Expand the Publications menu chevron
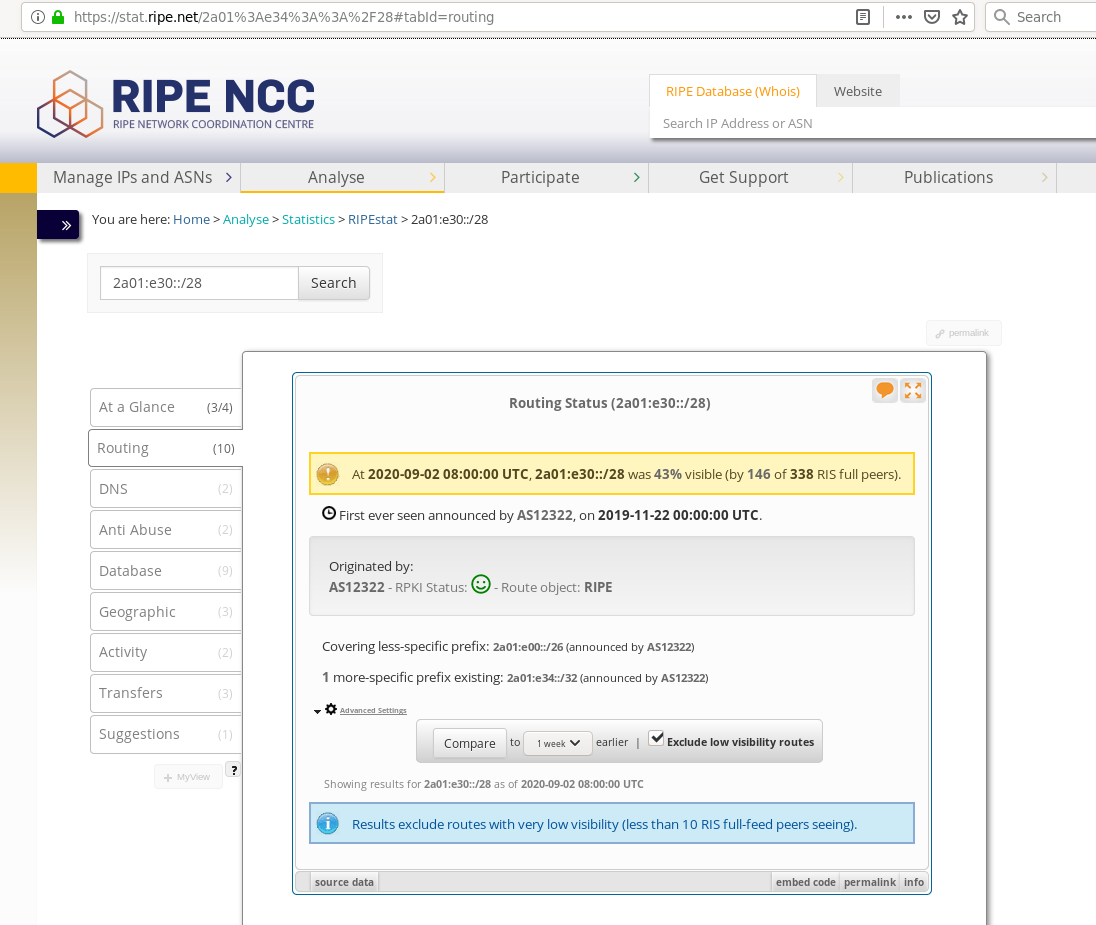The image size is (1096, 925). 1045,178
